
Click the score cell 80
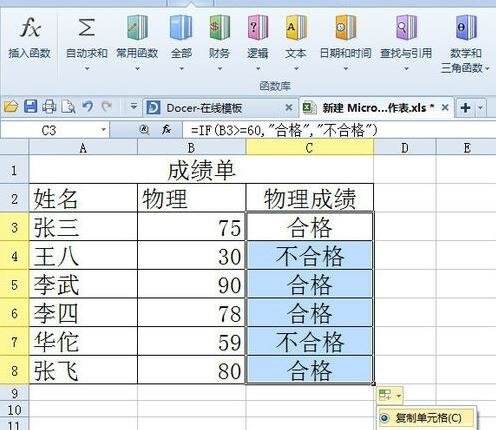192,370
